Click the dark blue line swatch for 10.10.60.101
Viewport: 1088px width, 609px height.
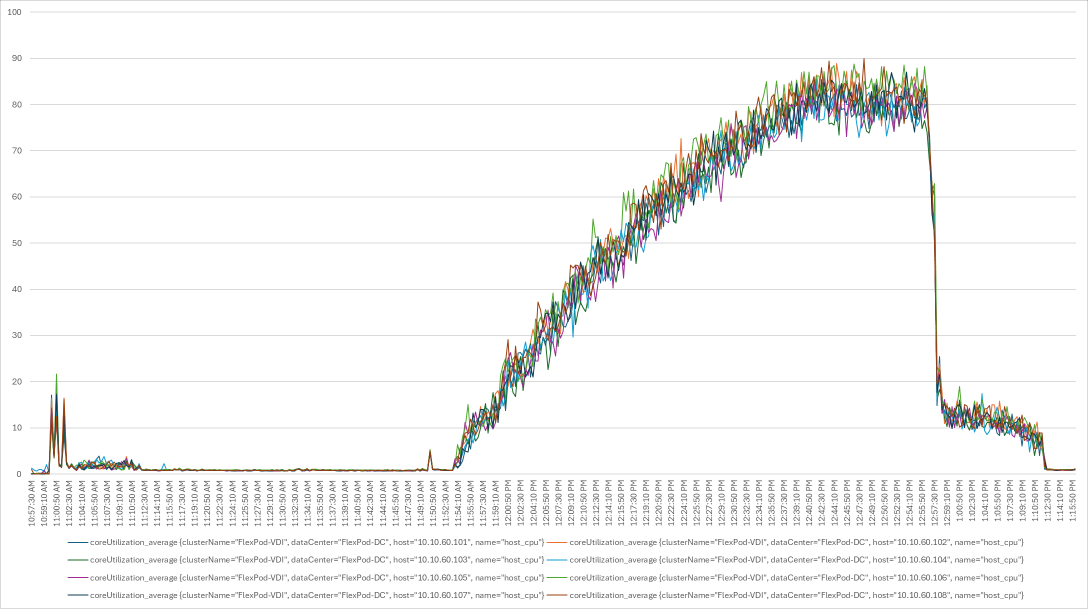78,542
